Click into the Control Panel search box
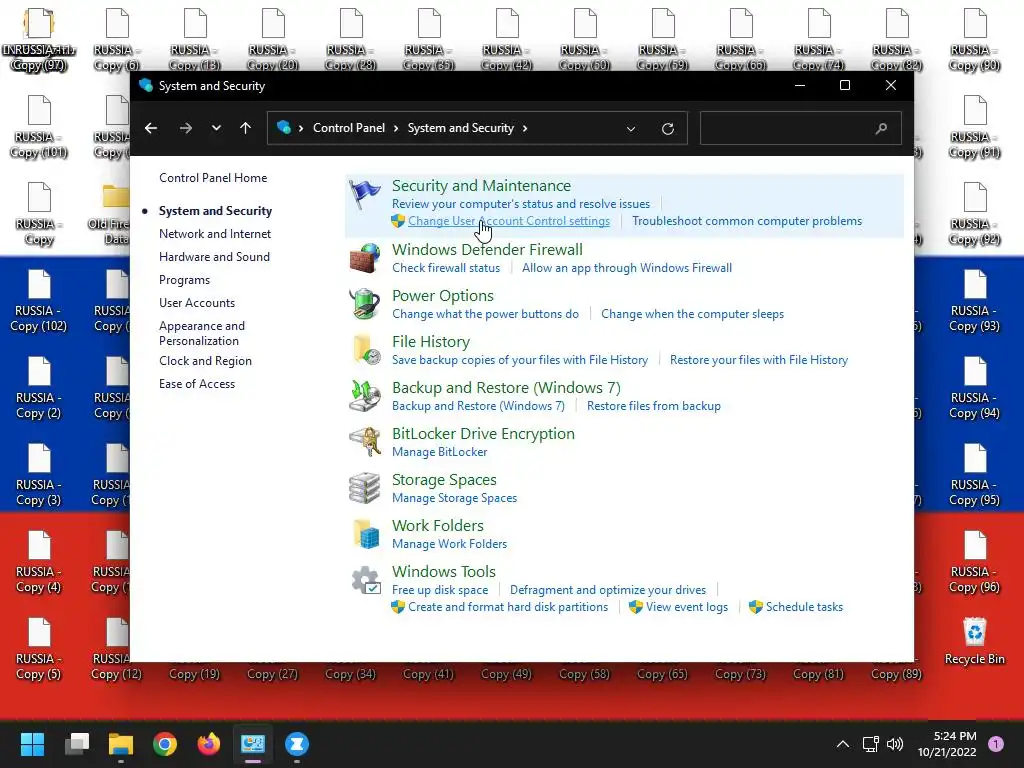The image size is (1024, 768). 801,129
